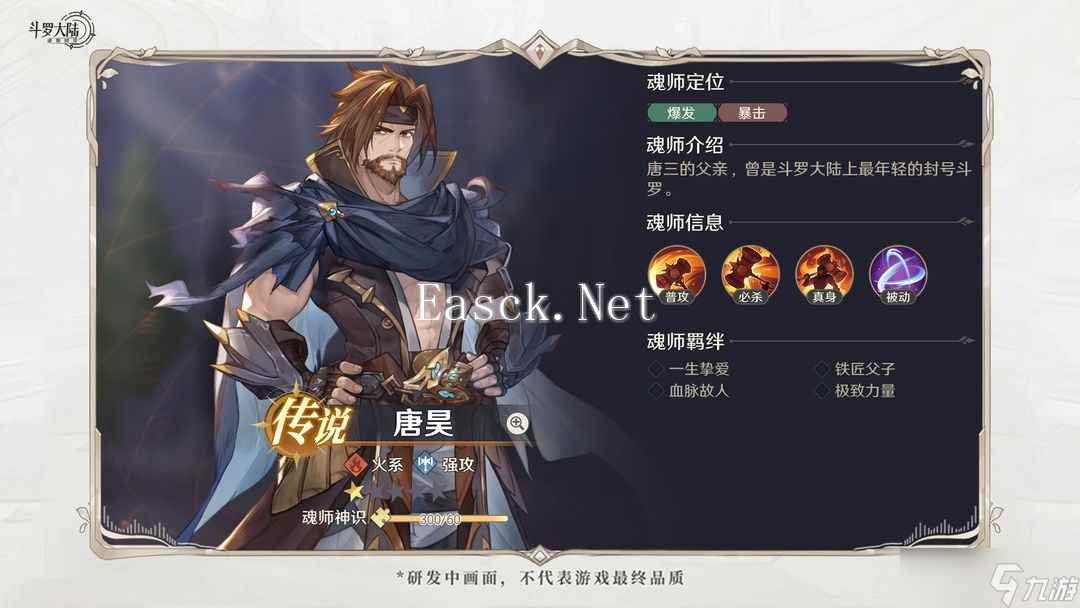Toggle the 血脉故人 bond diamond
This screenshot has height=608, width=1080.
[656, 391]
